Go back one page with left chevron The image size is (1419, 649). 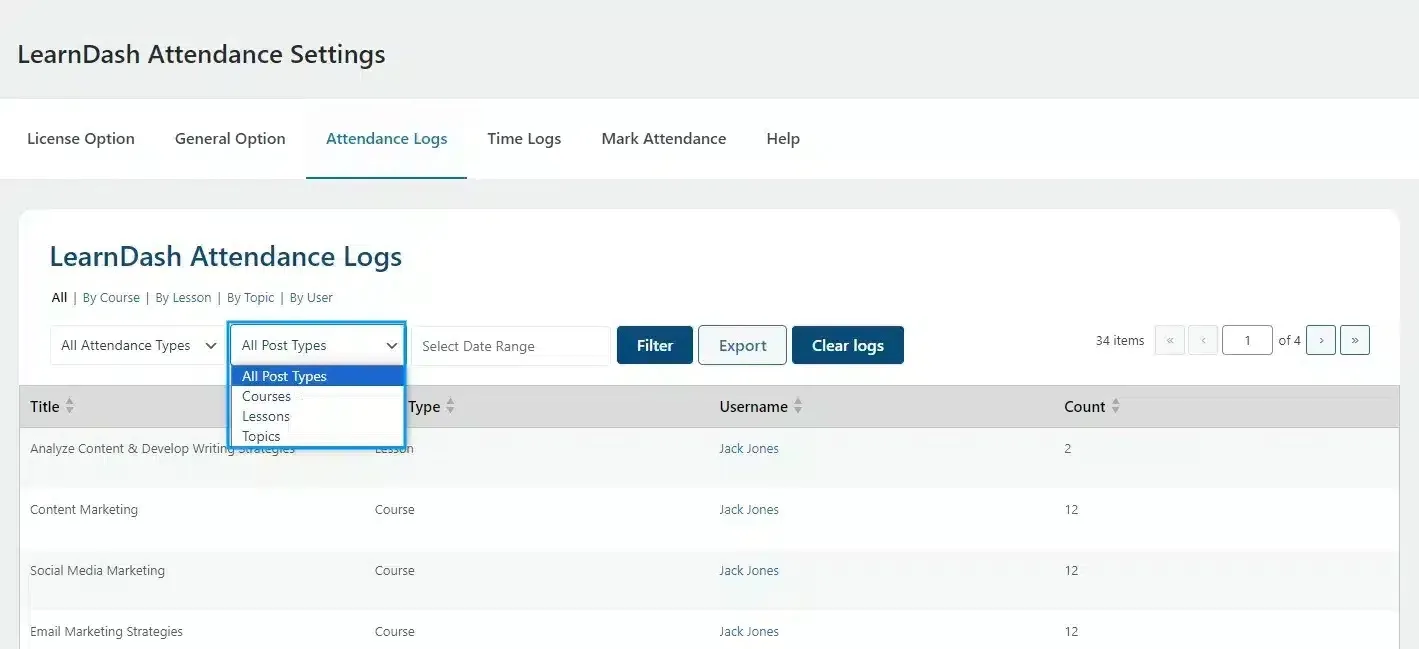pos(1203,340)
